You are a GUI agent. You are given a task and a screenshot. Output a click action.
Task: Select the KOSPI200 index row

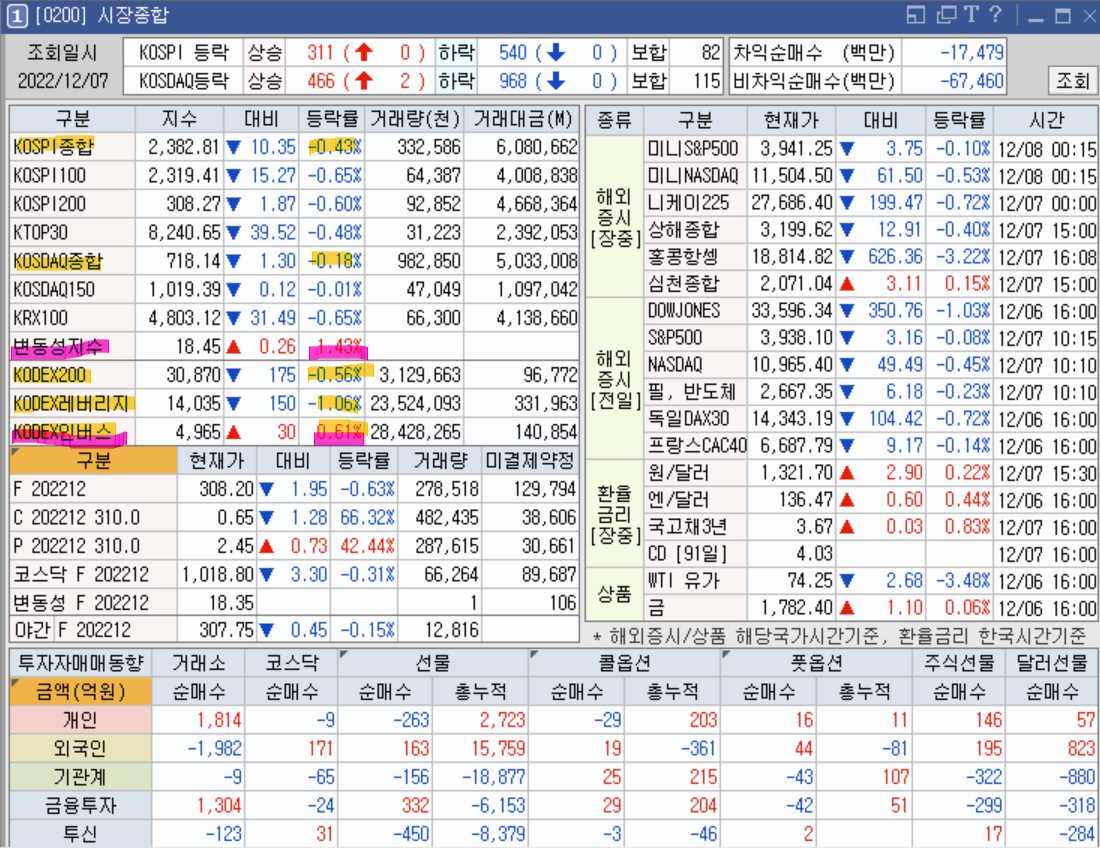[x=295, y=204]
